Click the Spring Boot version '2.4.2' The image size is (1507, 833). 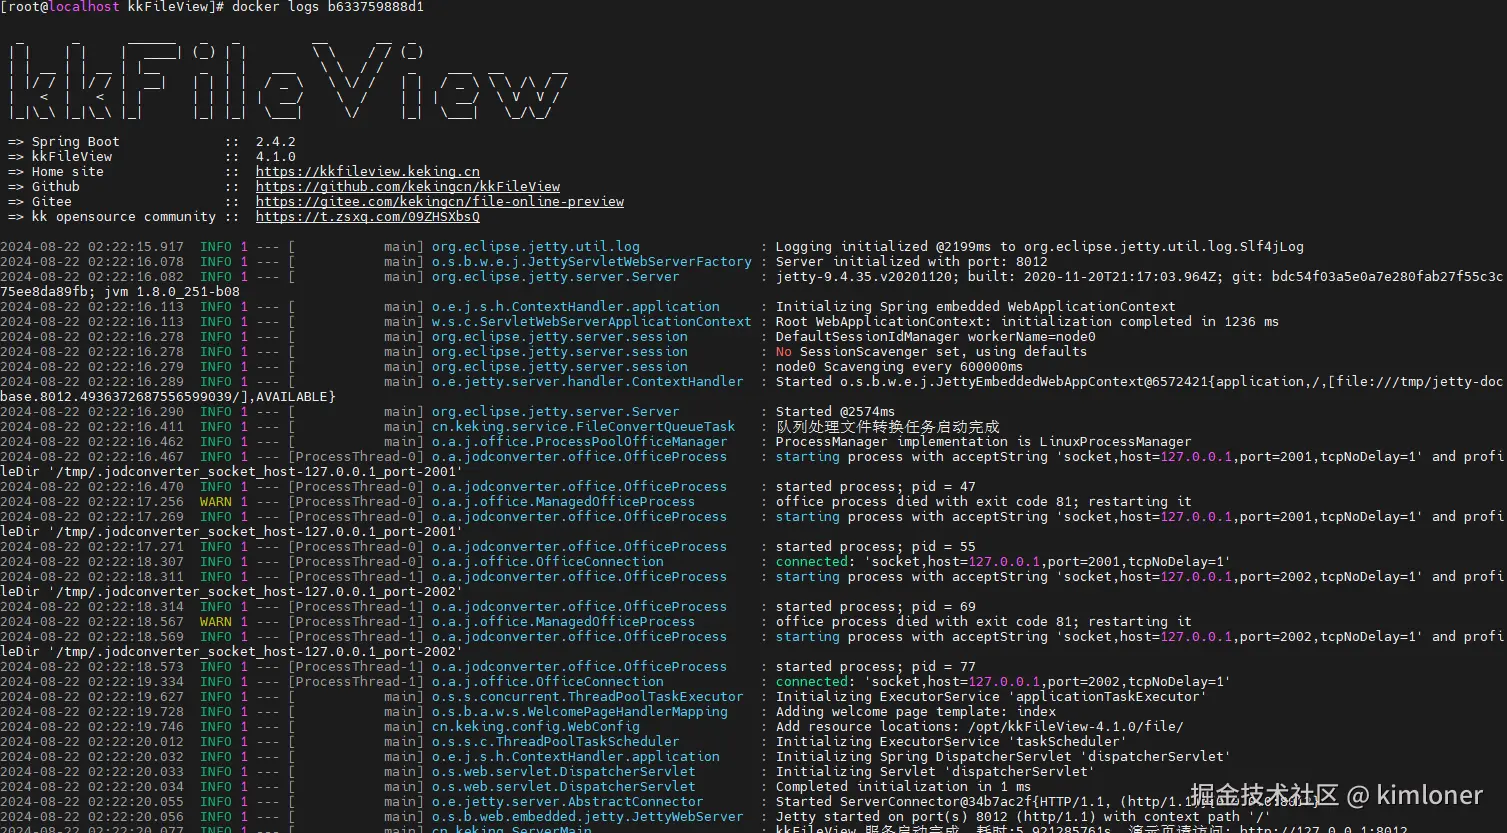click(x=276, y=142)
